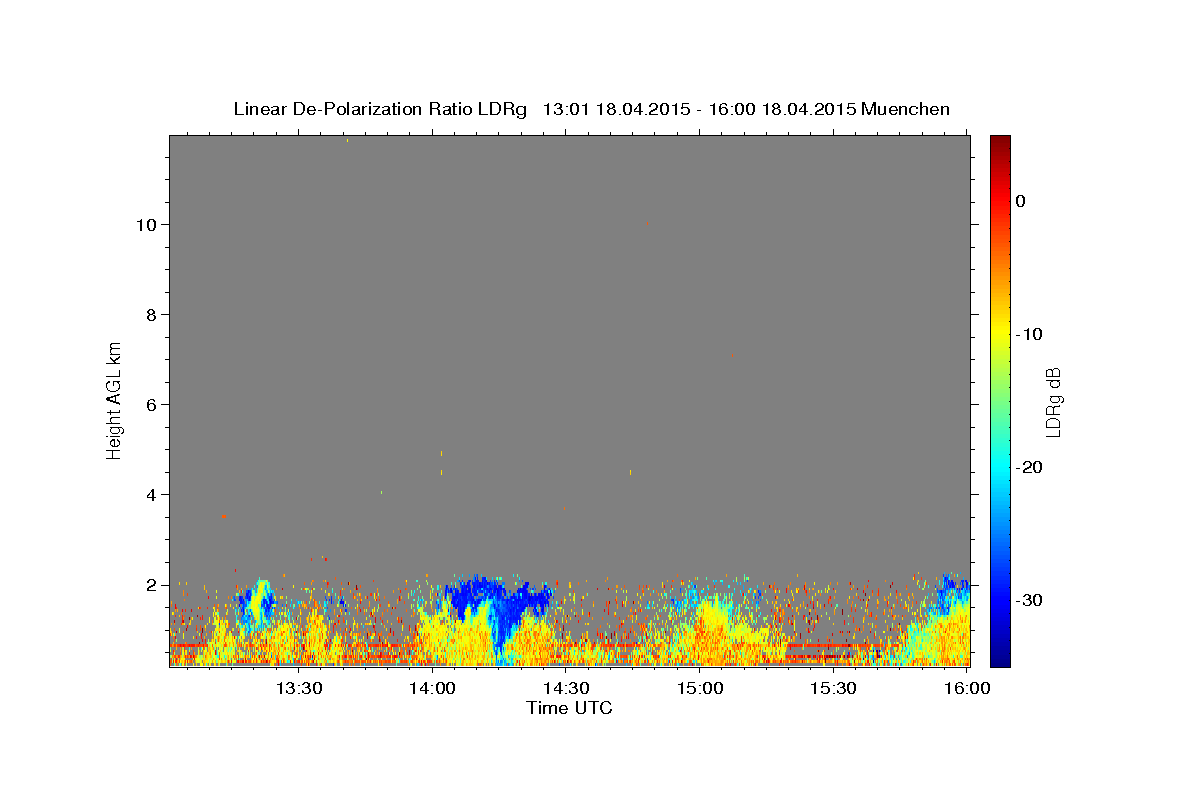
Task: Click the 13:30 time tick label
Action: (298, 688)
